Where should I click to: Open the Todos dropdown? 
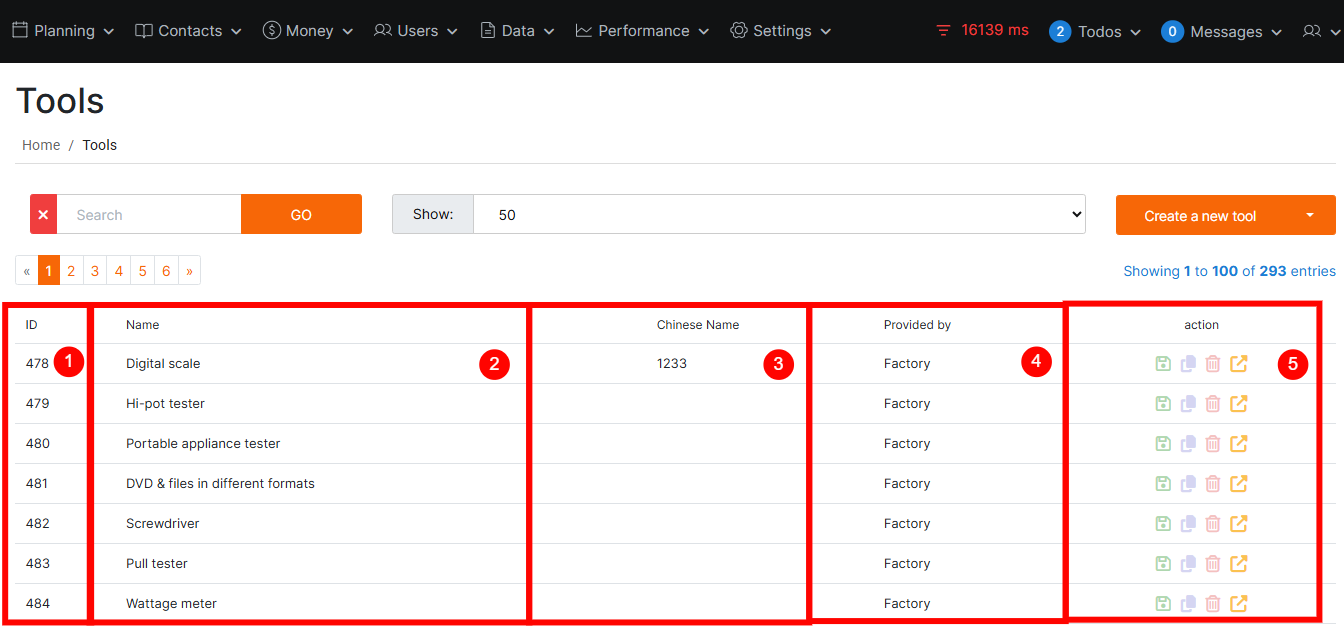[x=1096, y=32]
